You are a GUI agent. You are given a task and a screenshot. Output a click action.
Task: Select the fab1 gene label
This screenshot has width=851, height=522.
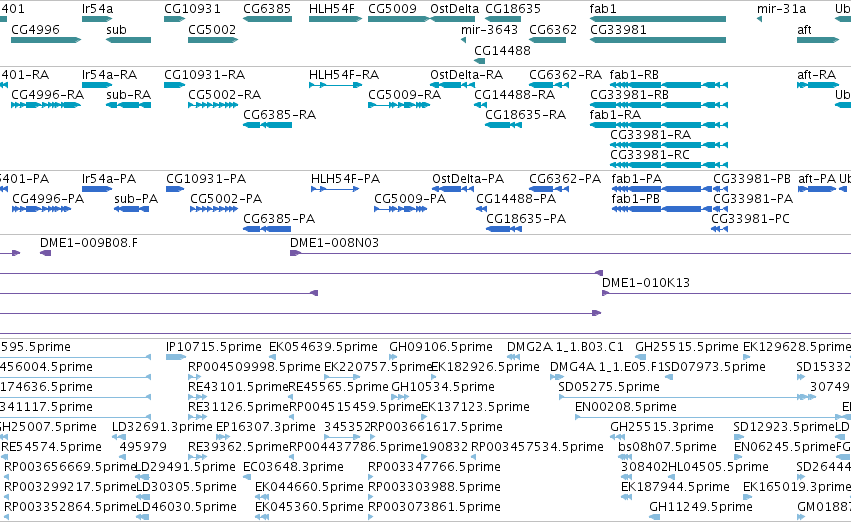point(603,9)
